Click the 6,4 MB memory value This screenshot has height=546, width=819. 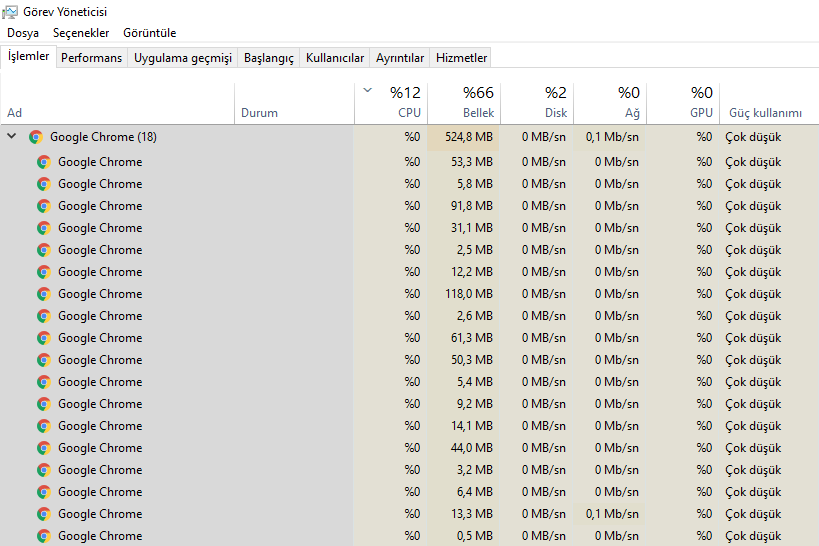click(x=475, y=492)
